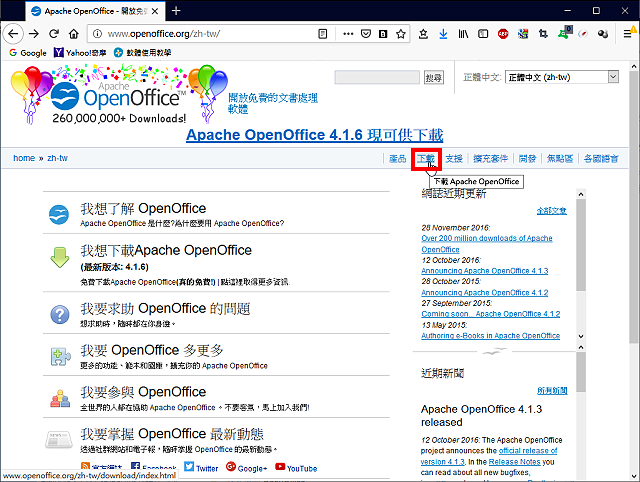640x482 pixels.
Task: Click the colorful translator extension icon
Action: pos(523,34)
